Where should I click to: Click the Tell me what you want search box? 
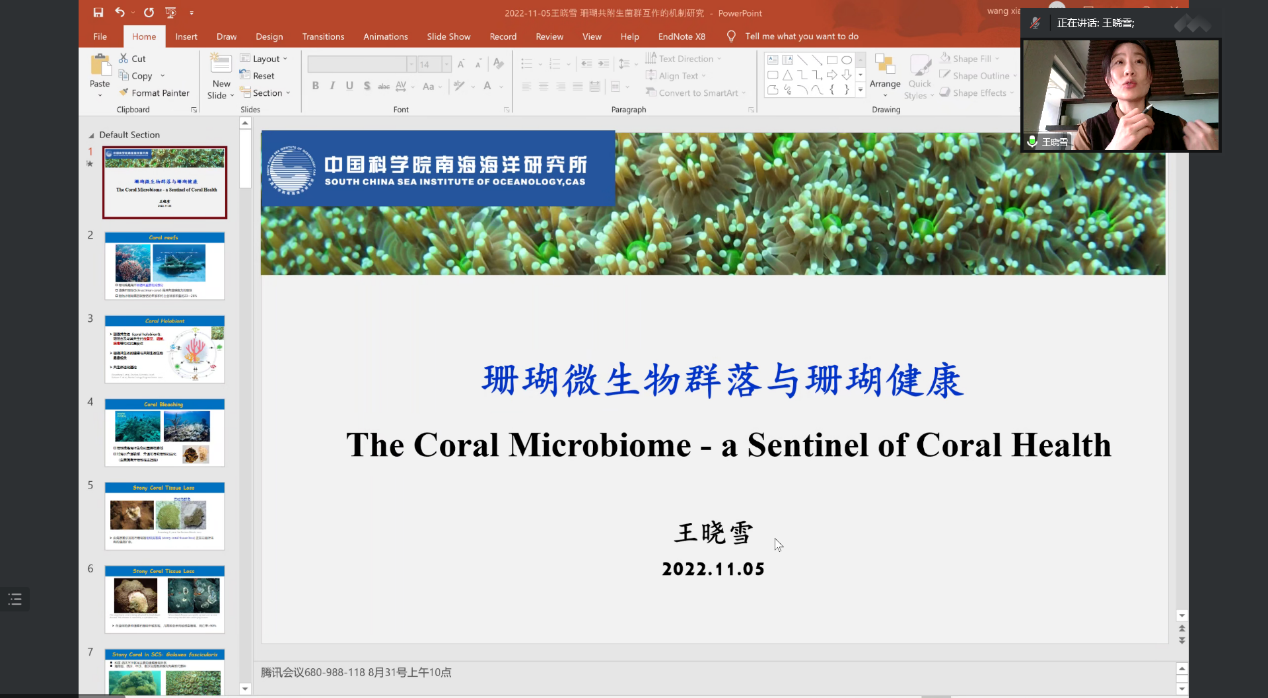click(x=801, y=37)
